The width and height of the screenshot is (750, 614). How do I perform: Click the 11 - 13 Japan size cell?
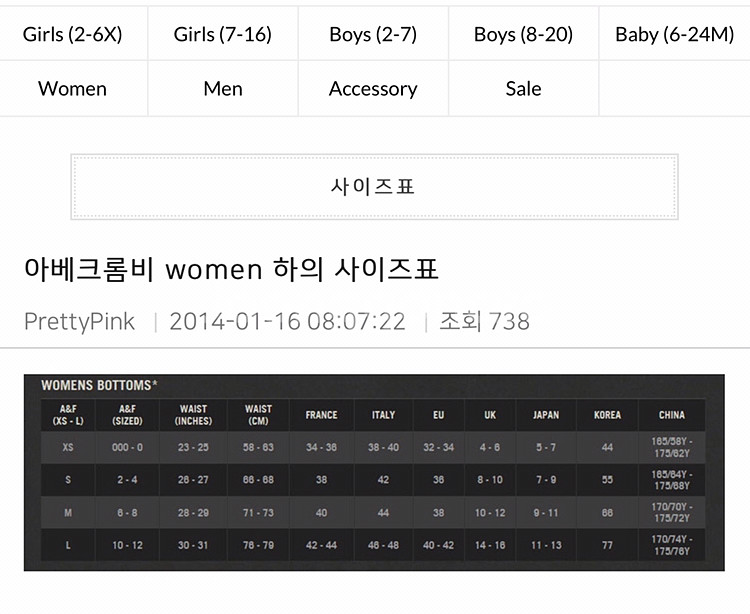pos(546,545)
